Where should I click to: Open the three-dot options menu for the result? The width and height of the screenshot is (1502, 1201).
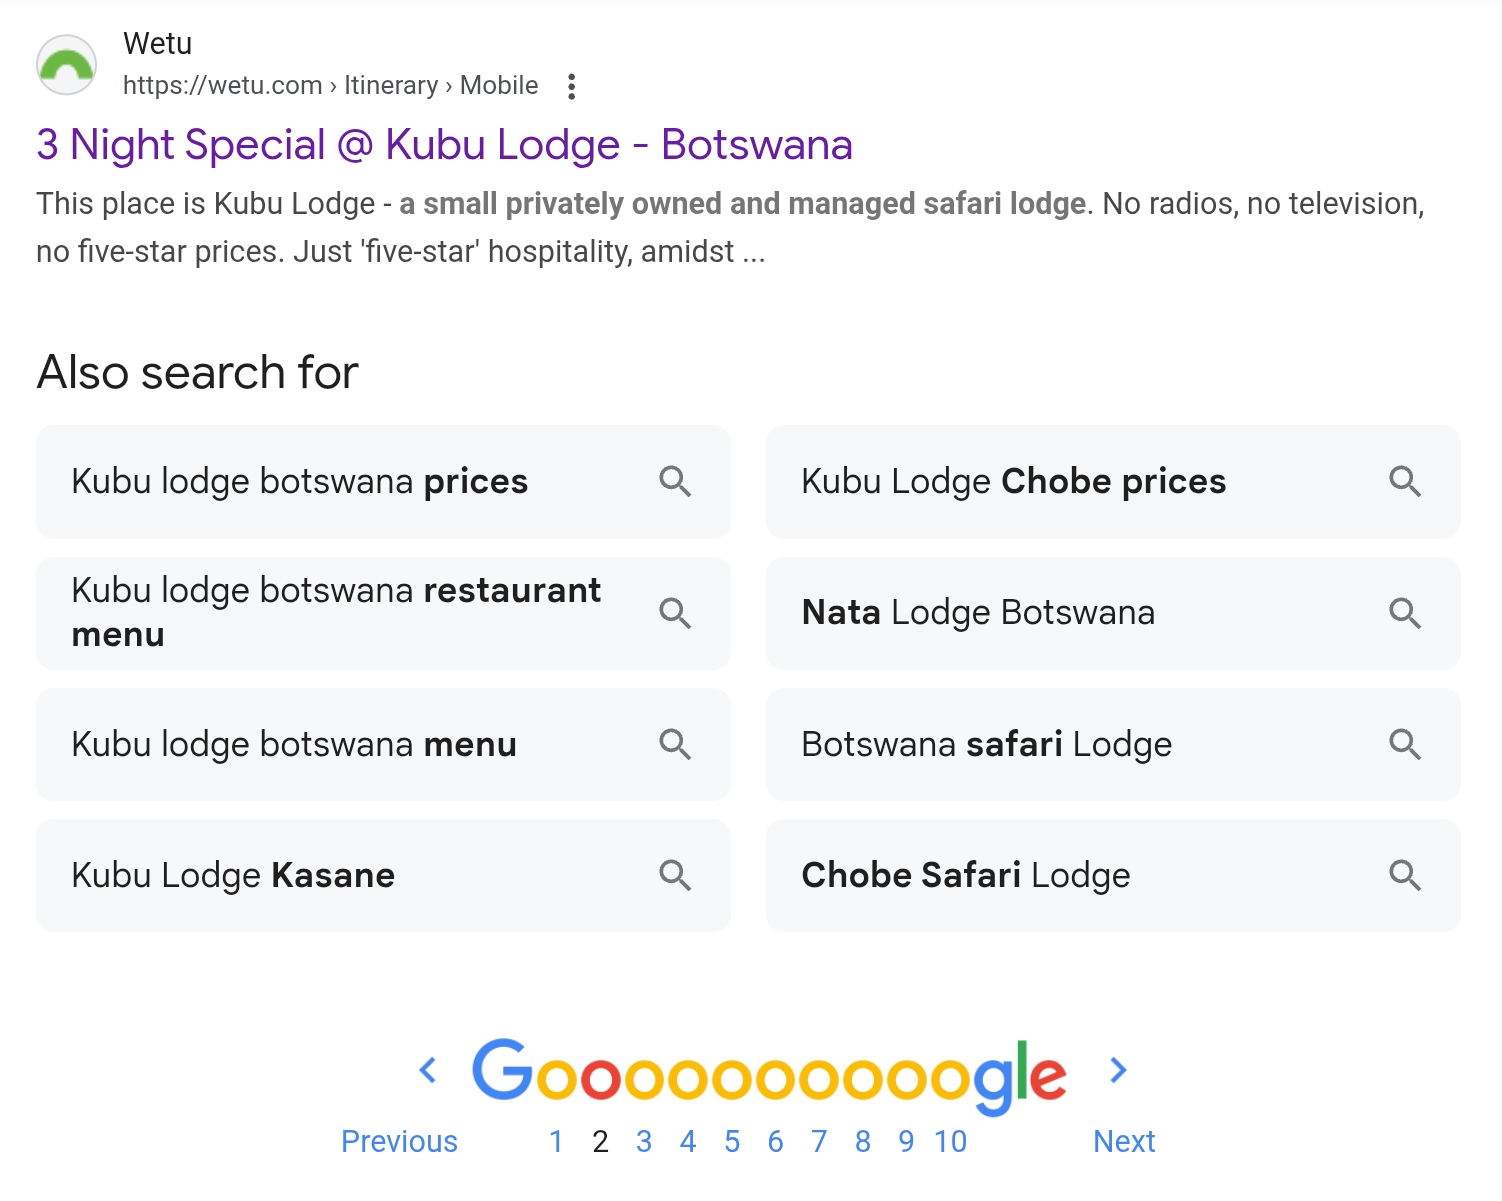click(571, 86)
